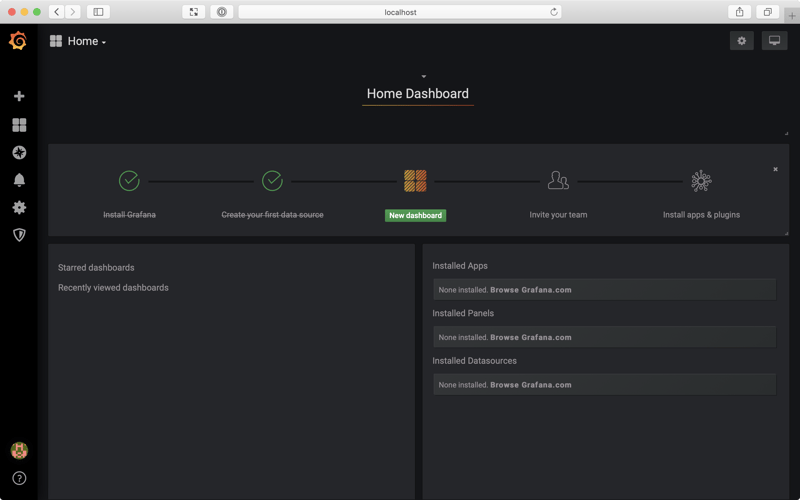Image resolution: width=800 pixels, height=500 pixels.
Task: Click the Invite your team users icon
Action: click(558, 181)
